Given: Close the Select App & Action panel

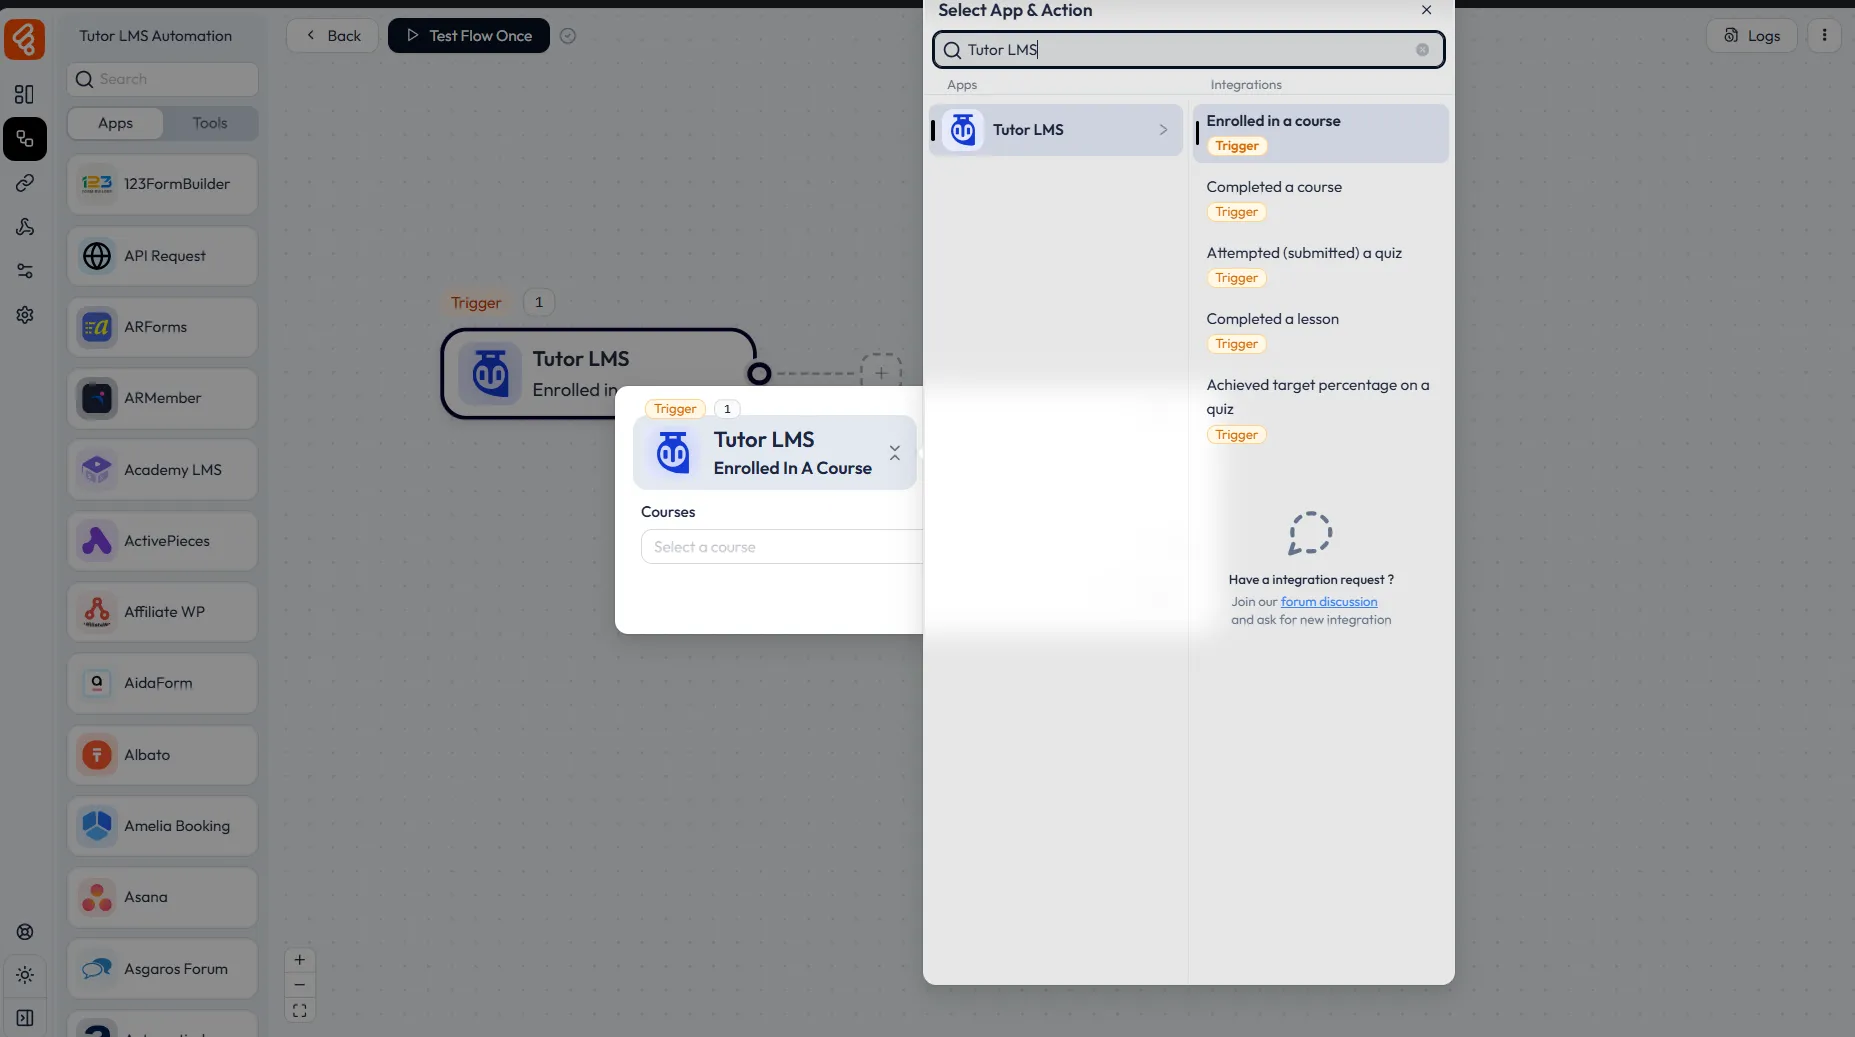Looking at the screenshot, I should pyautogui.click(x=1426, y=10).
